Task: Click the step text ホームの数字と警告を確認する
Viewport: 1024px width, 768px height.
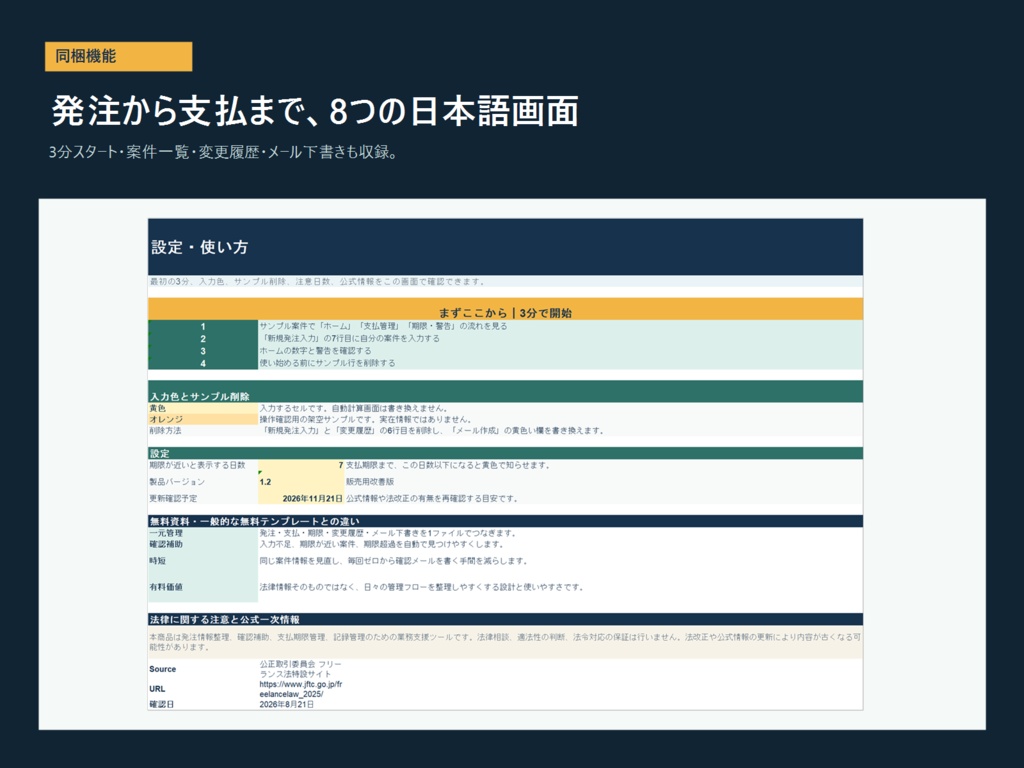Action: pos(315,351)
